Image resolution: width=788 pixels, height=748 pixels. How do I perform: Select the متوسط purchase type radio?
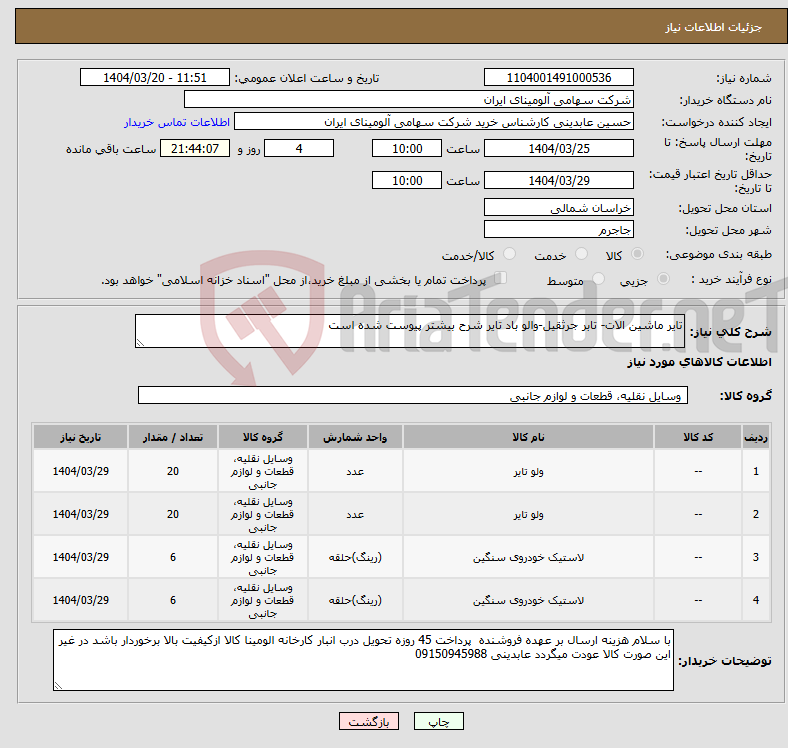click(x=598, y=278)
